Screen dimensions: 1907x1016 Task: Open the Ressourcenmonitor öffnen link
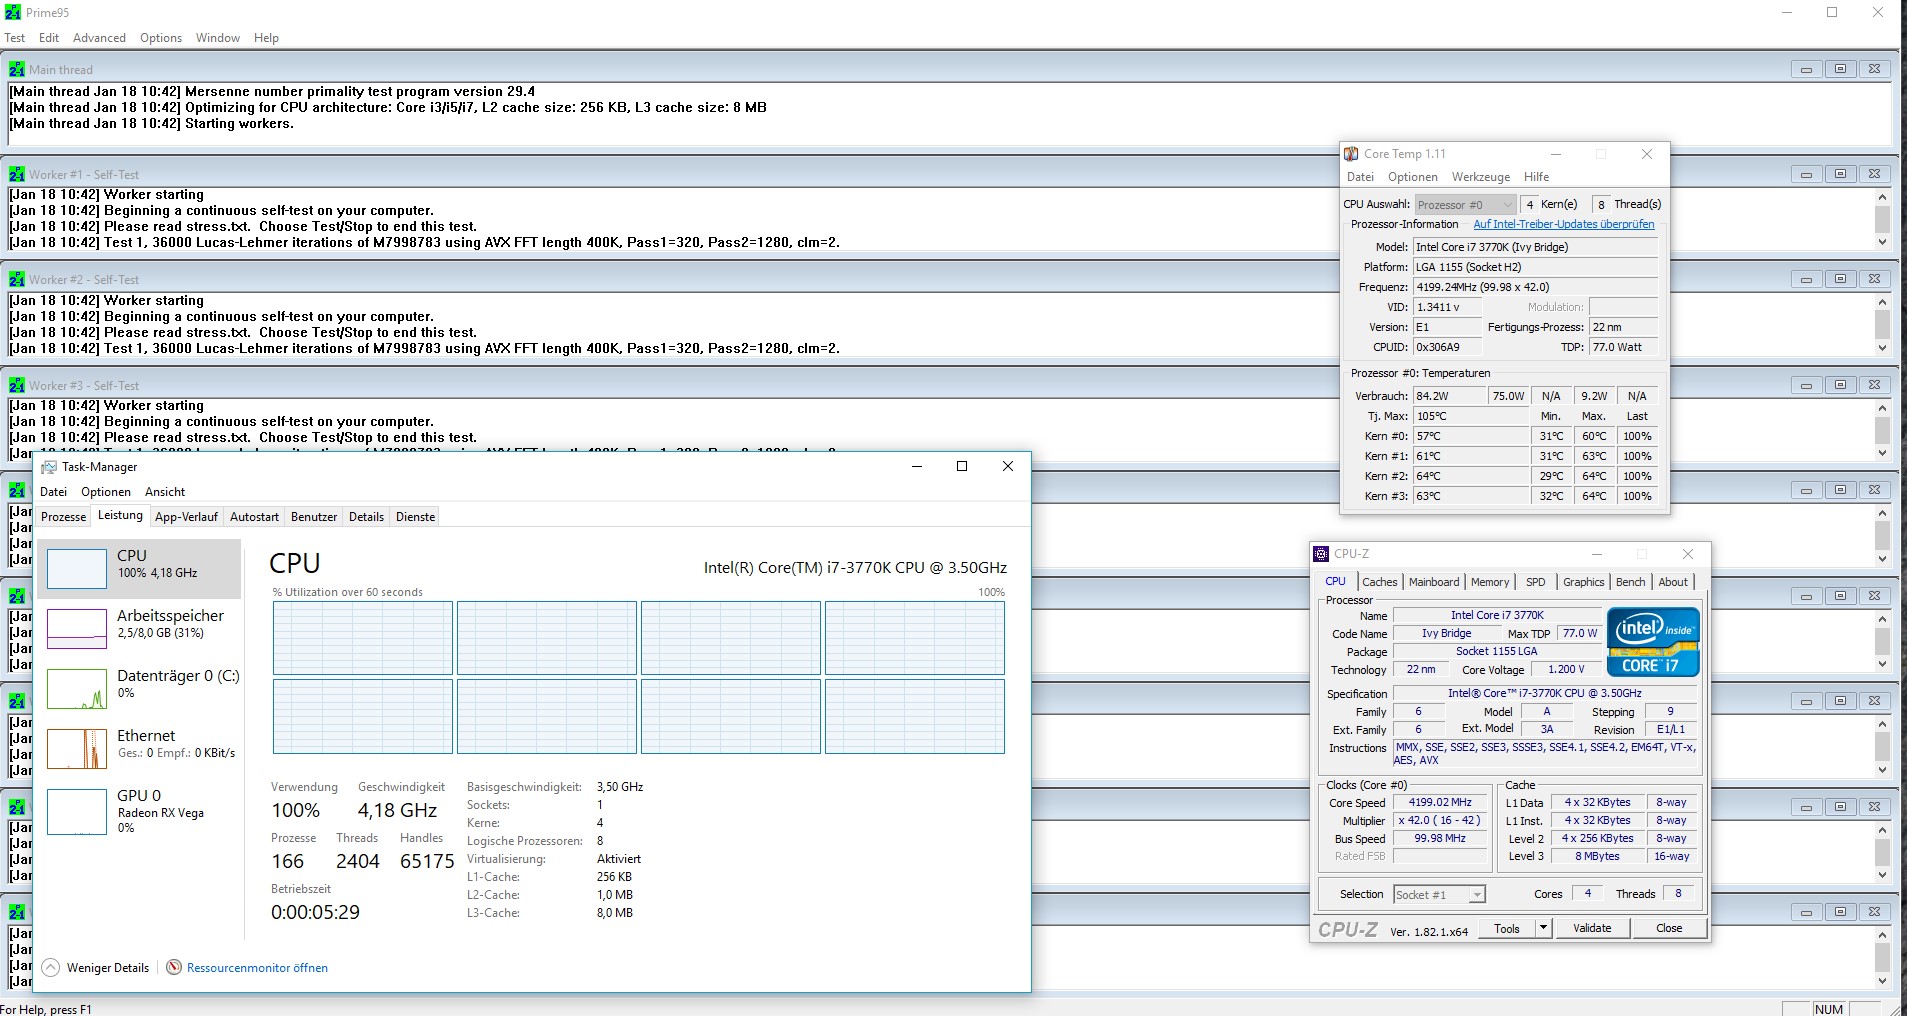coord(257,968)
